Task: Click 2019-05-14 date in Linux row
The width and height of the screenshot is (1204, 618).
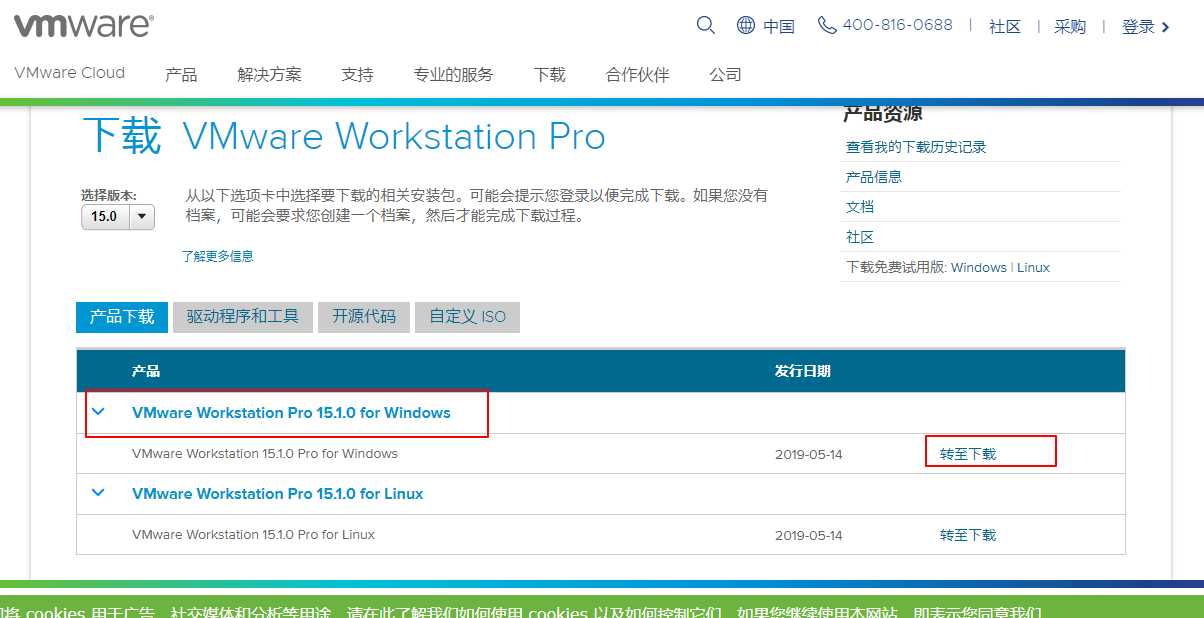Action: coord(809,535)
